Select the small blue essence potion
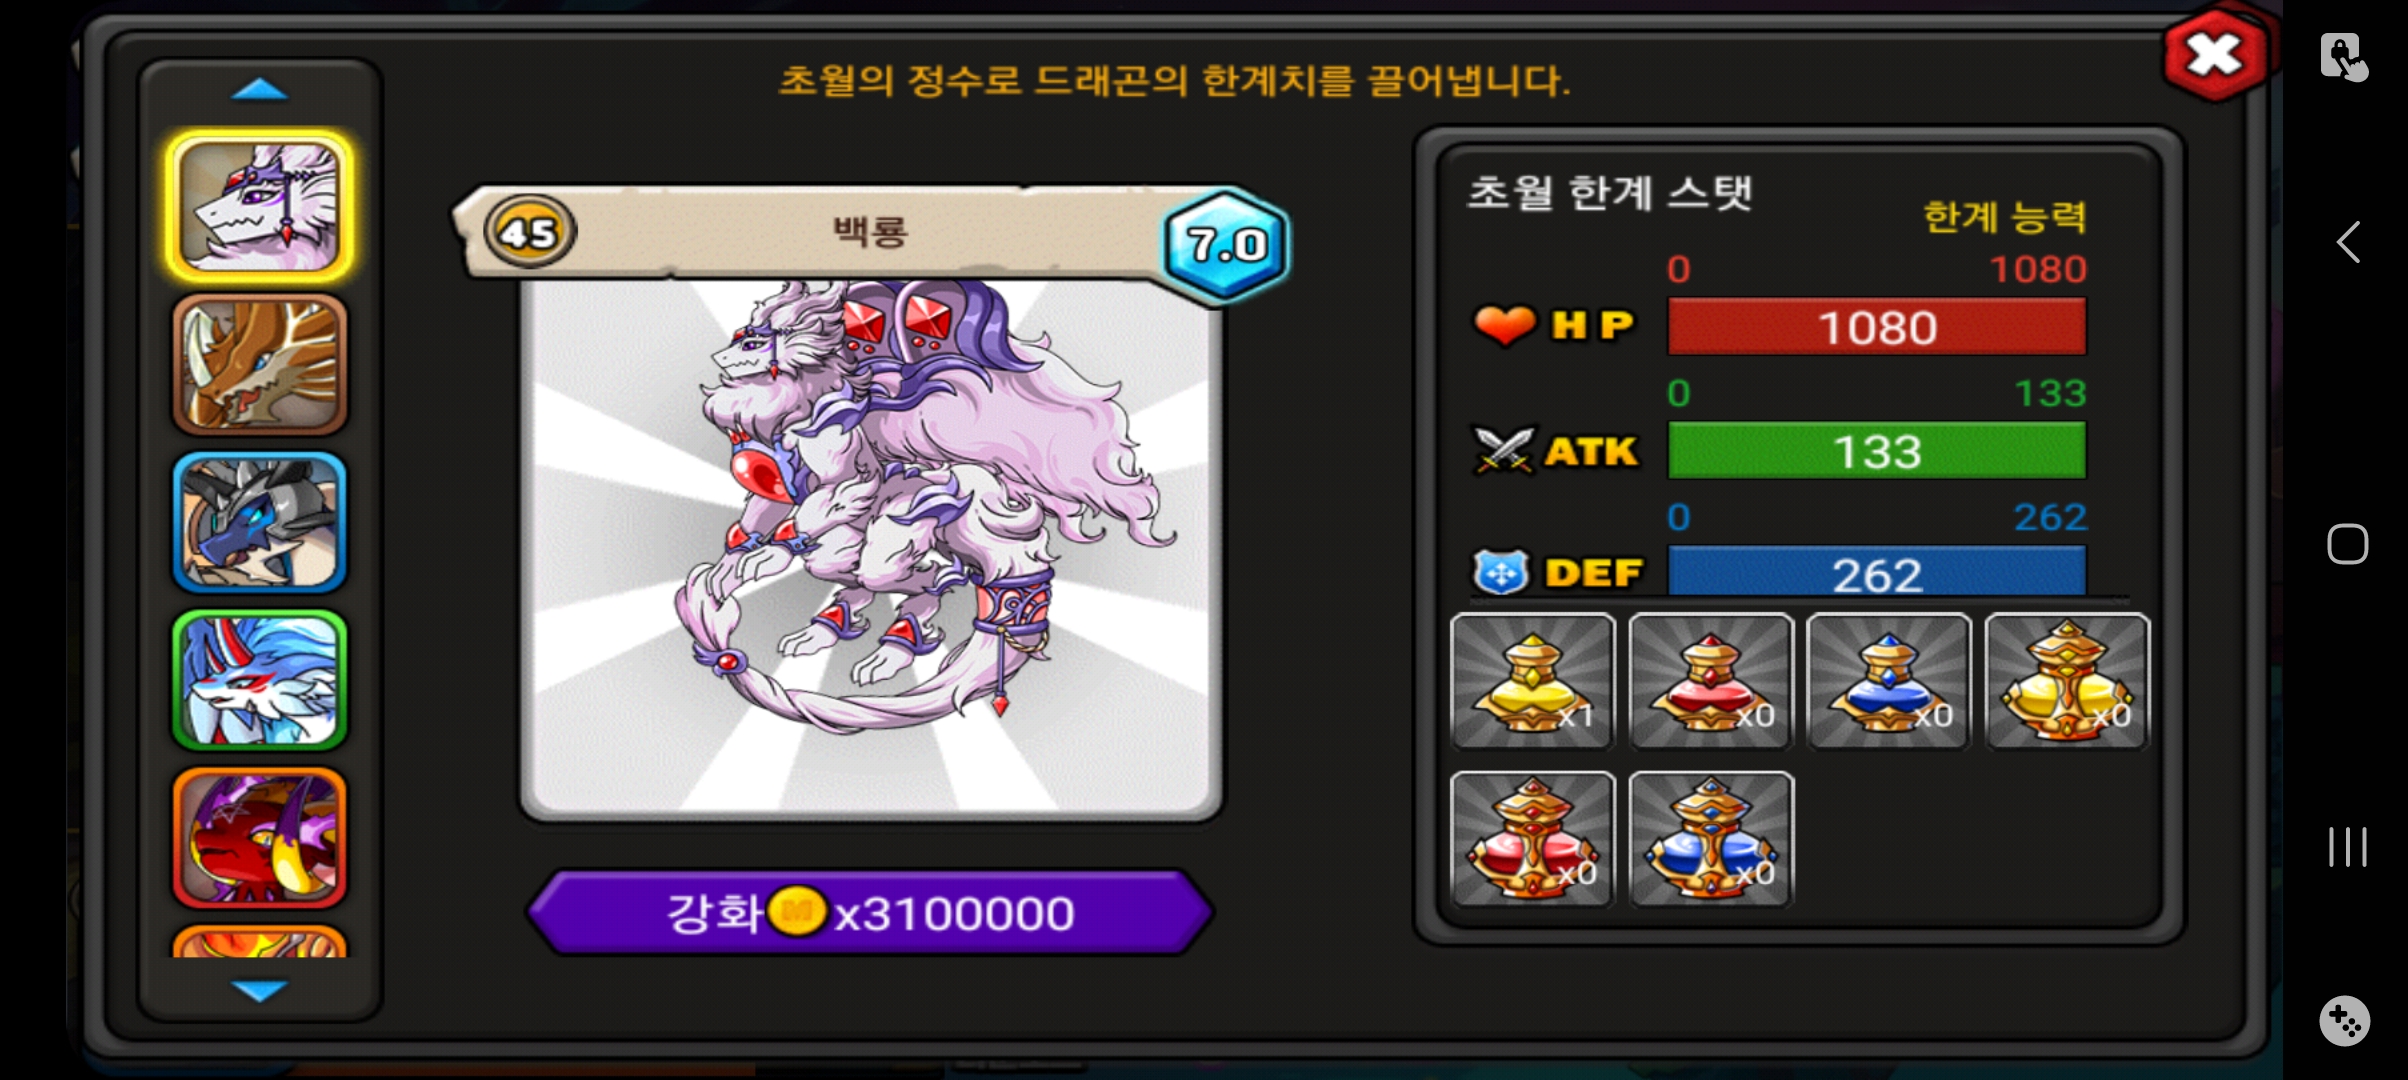 coord(1888,680)
